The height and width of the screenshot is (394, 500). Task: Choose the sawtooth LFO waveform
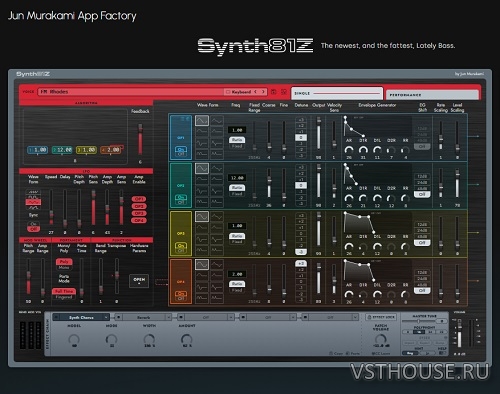click(x=33, y=192)
